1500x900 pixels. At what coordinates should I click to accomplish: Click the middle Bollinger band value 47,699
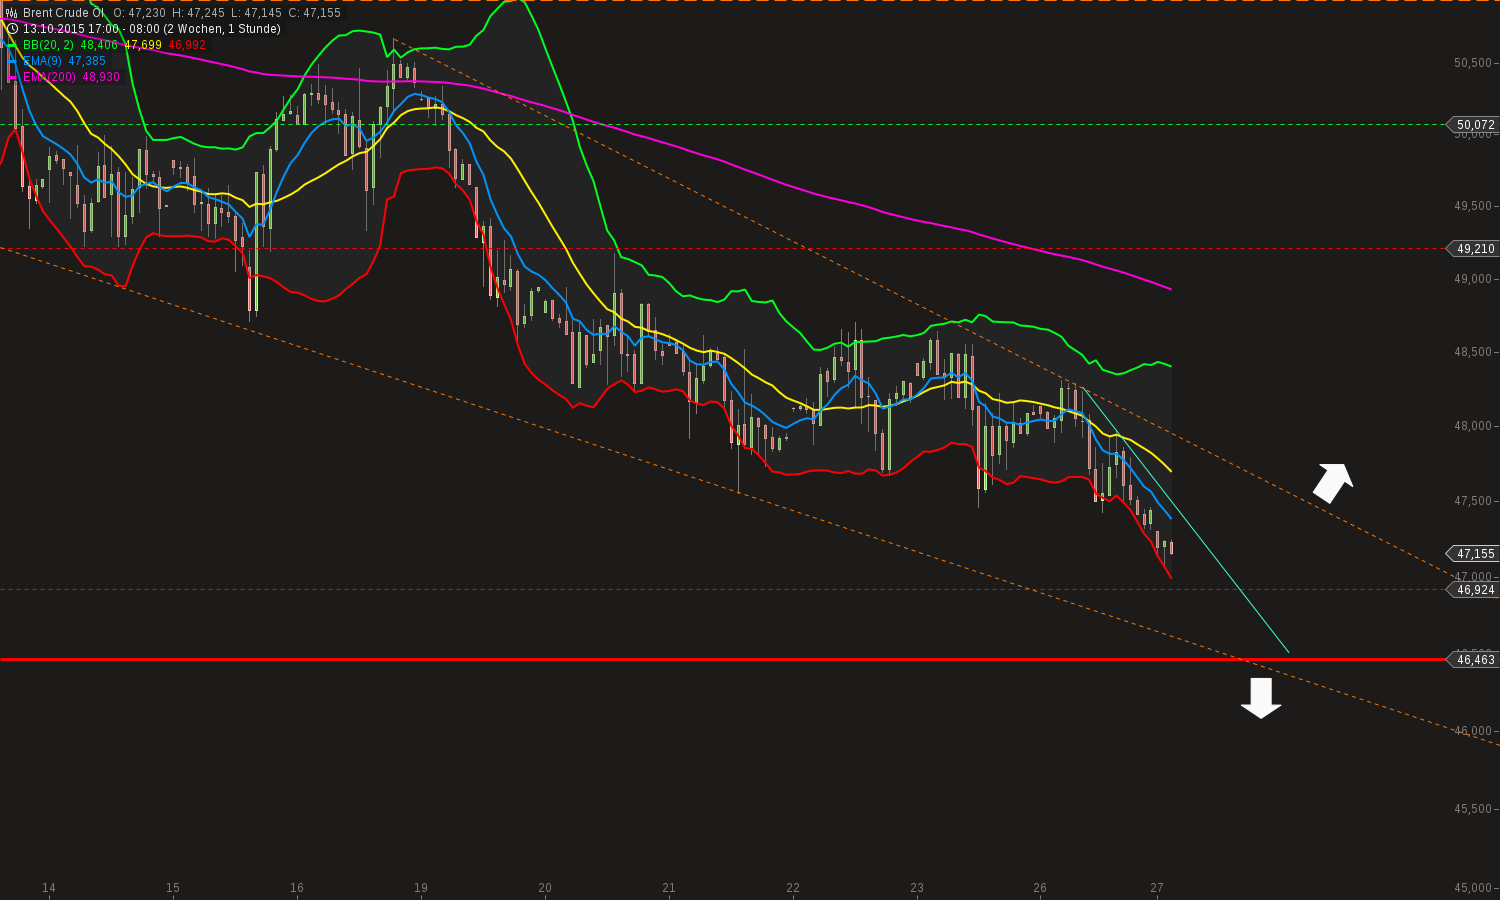[x=143, y=45]
